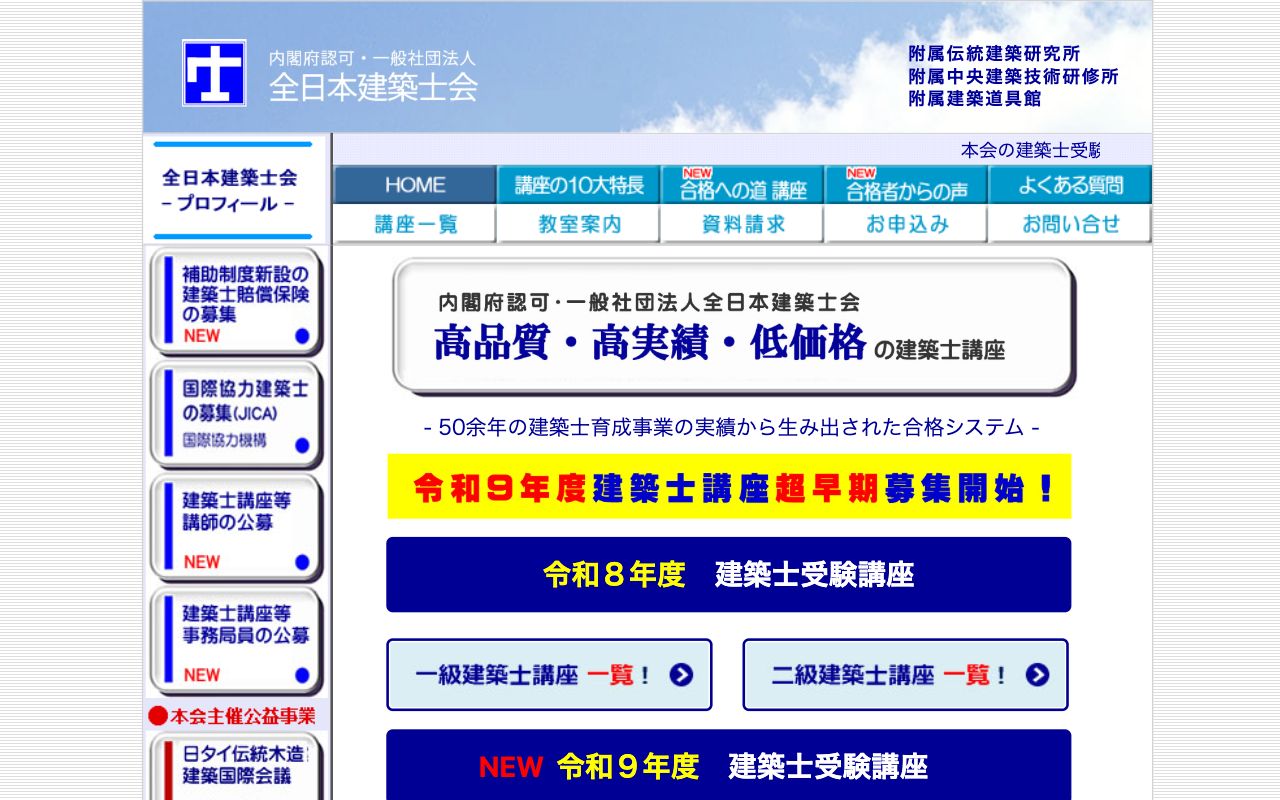1280x800 pixels.
Task: Open the 資料請求 page
Action: coord(740,224)
